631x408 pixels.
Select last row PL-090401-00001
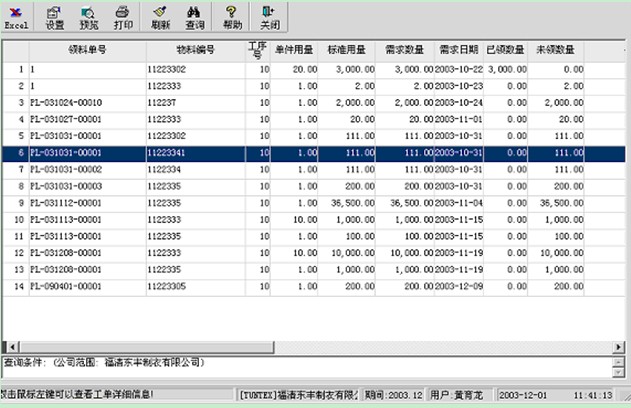tap(87, 287)
